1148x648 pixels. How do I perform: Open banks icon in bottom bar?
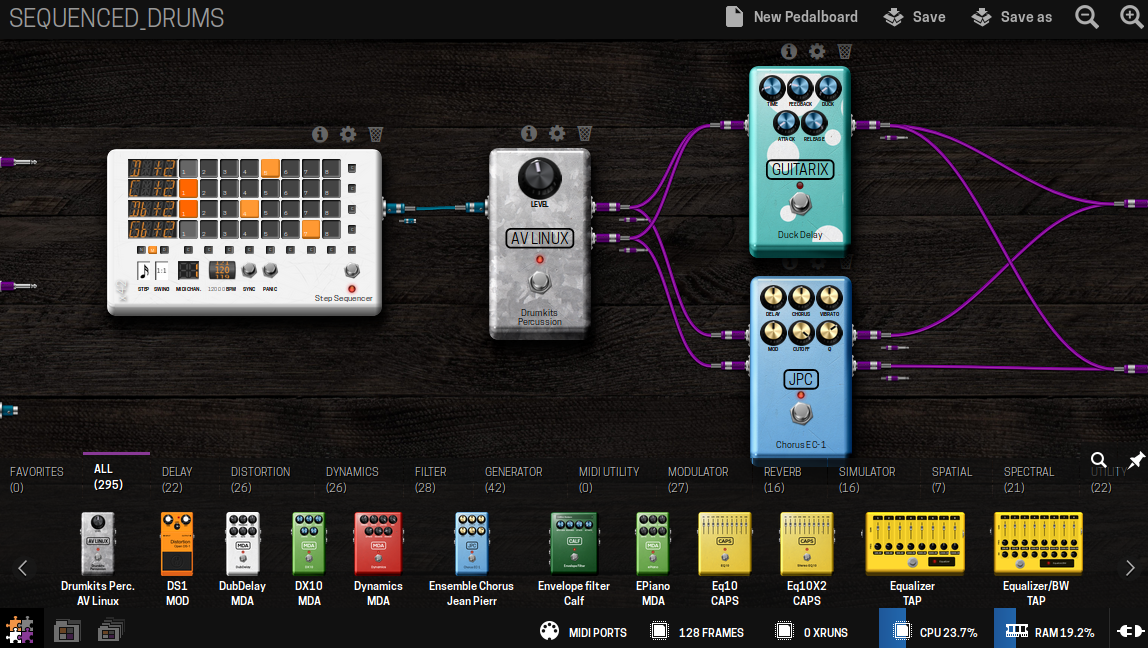pos(111,630)
